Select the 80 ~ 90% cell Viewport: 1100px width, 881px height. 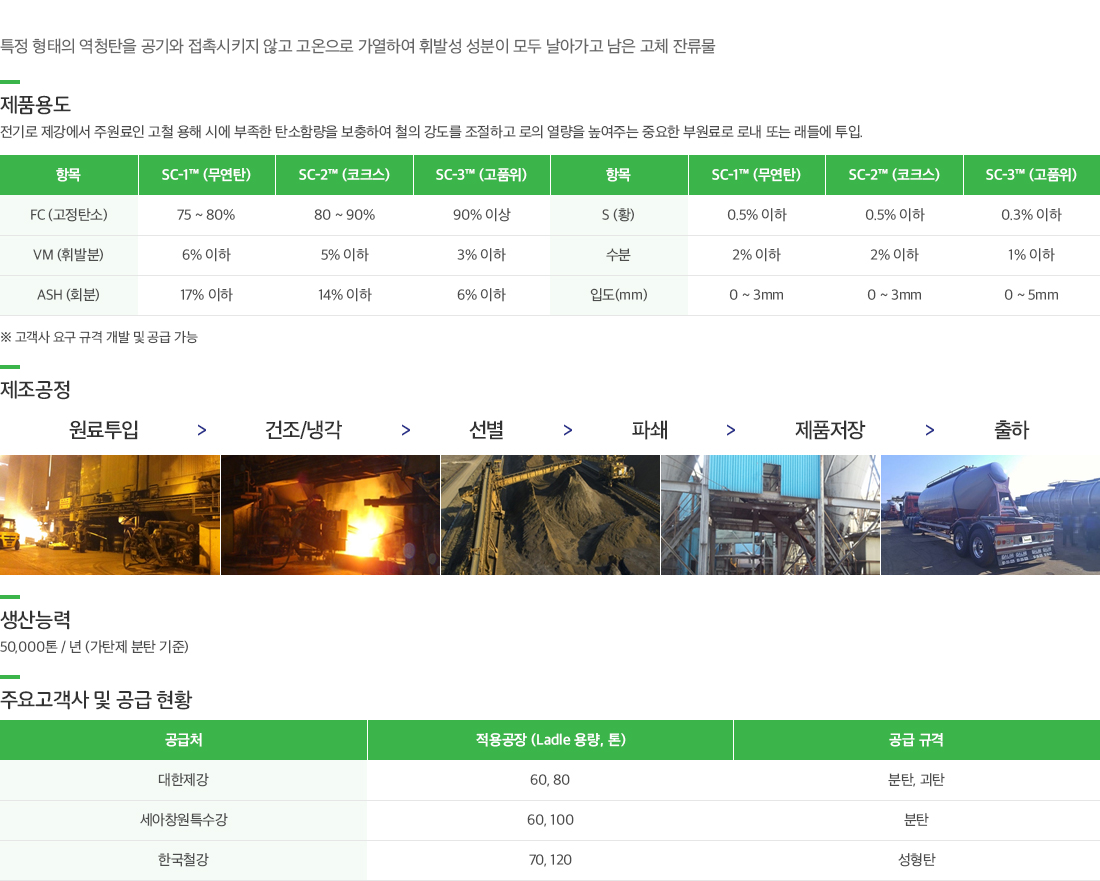pyautogui.click(x=344, y=215)
